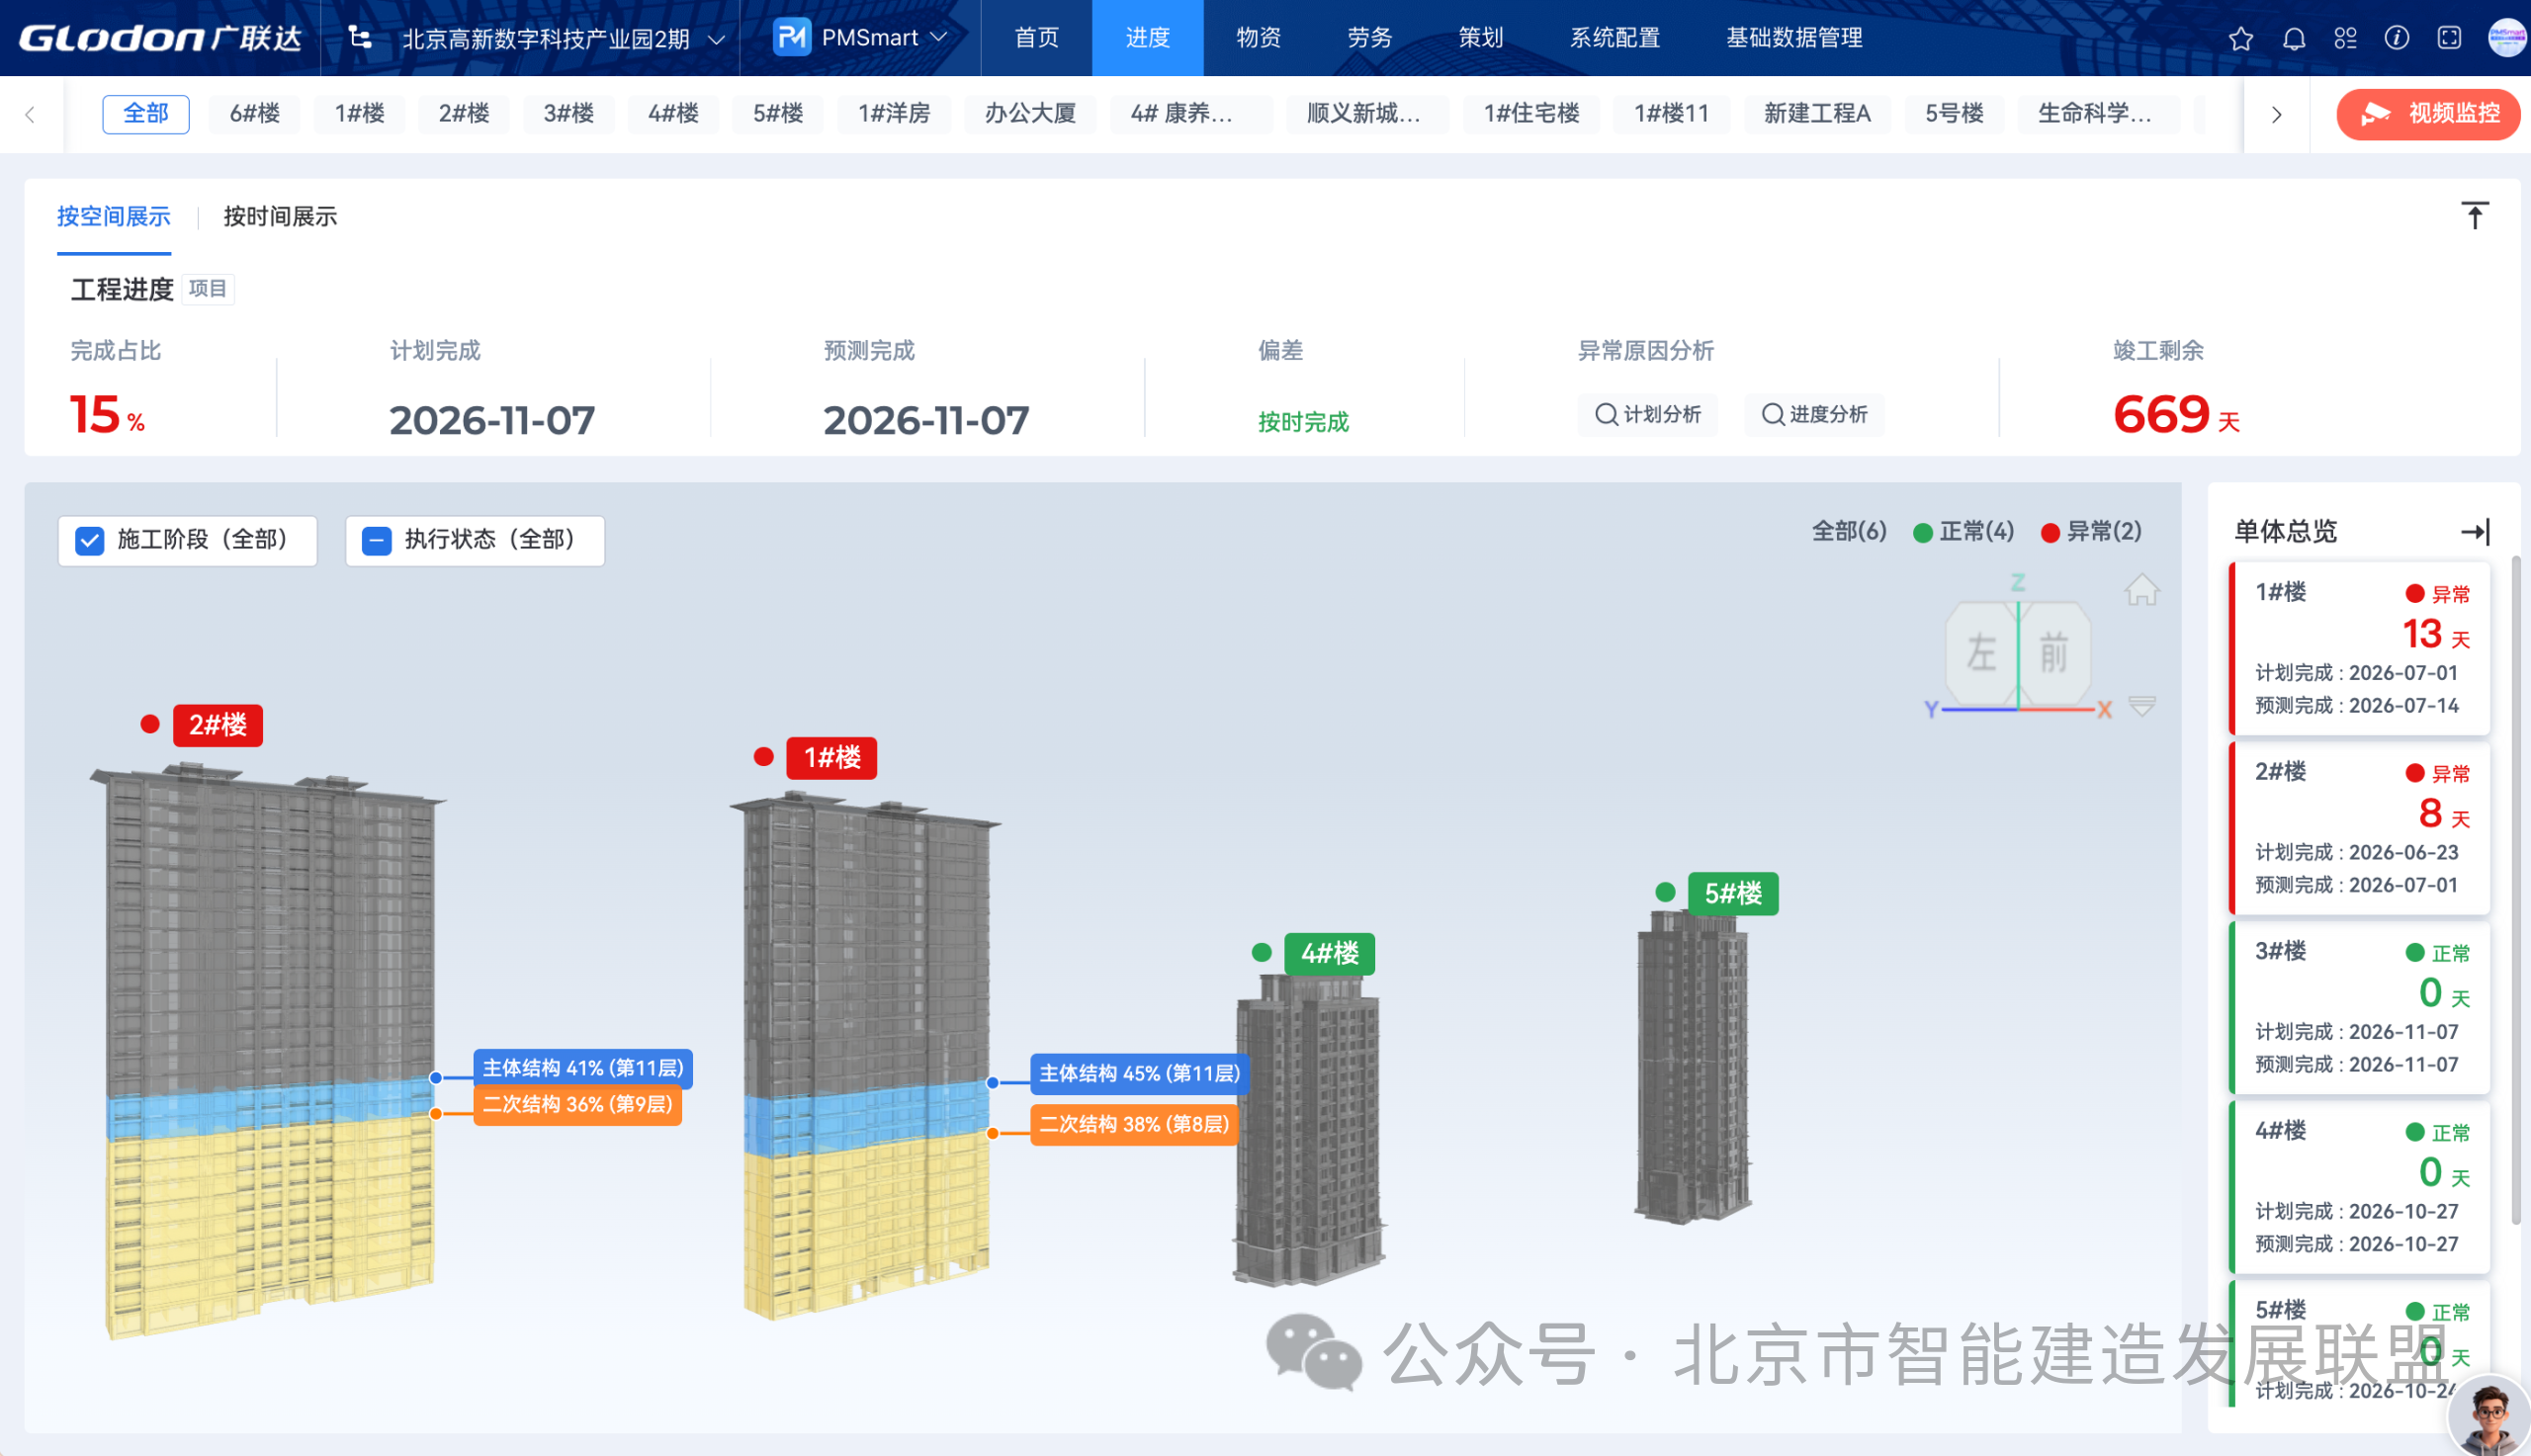Open the assistant avatar at bottom right
2531x1456 pixels.
point(2489,1416)
